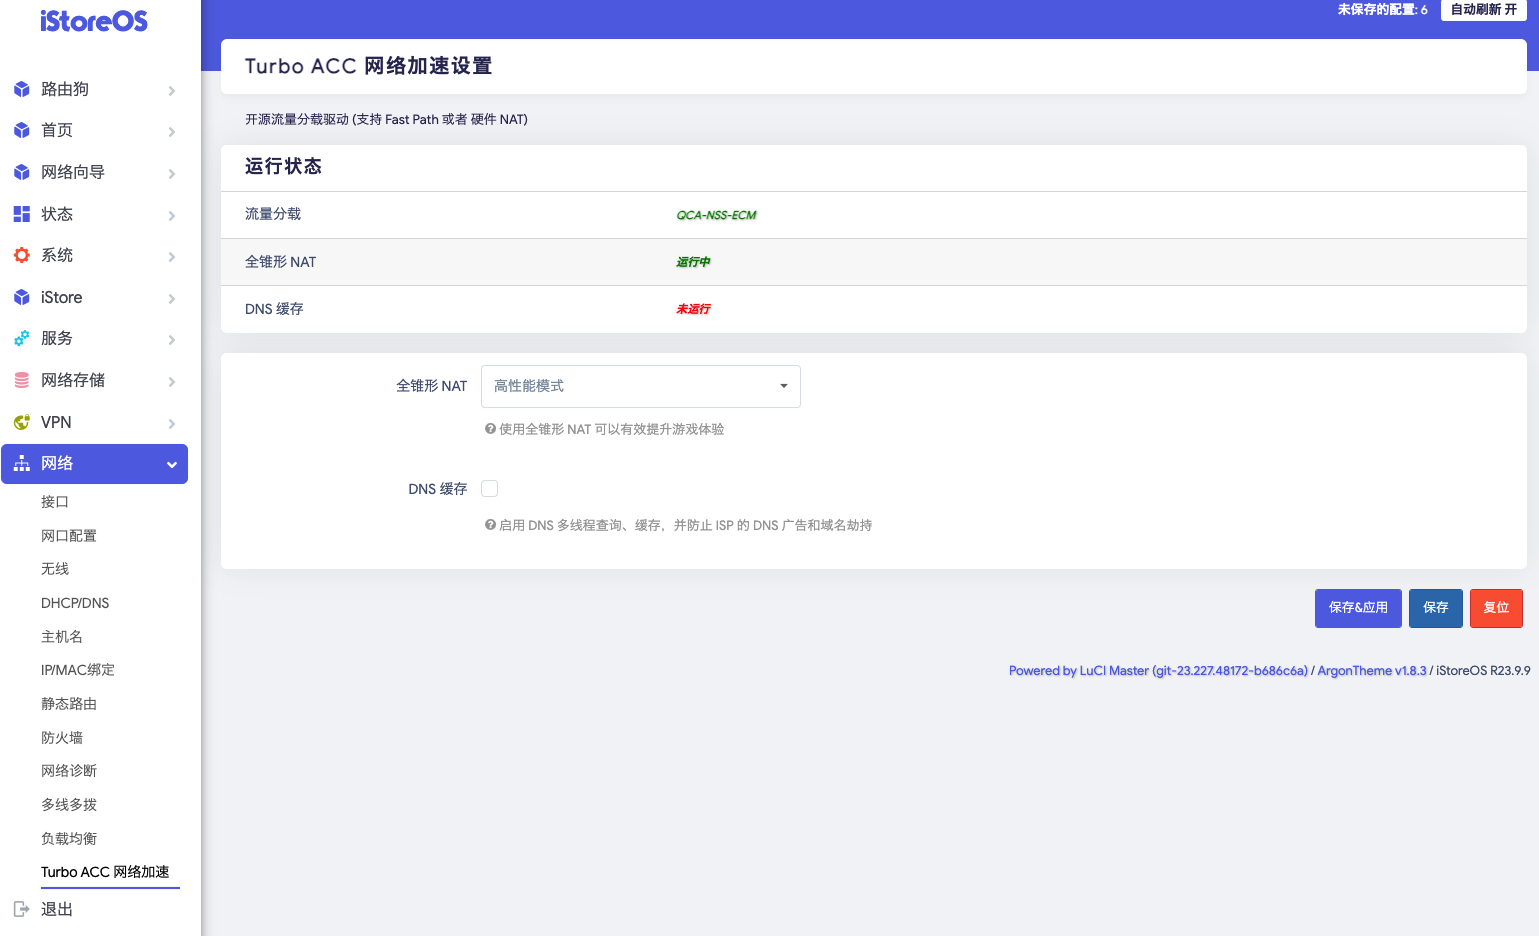Click the 保存&应用 button

pyautogui.click(x=1357, y=608)
